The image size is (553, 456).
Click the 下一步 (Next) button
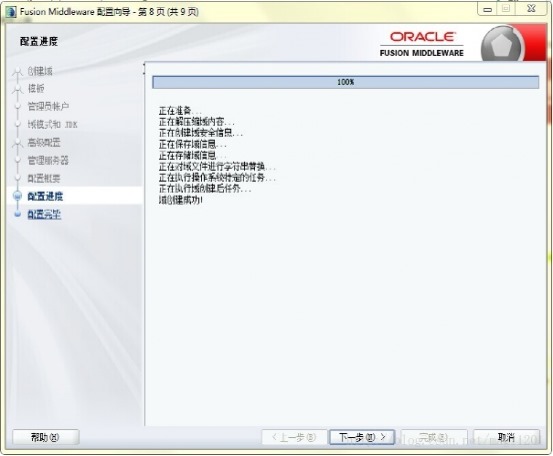(x=362, y=437)
